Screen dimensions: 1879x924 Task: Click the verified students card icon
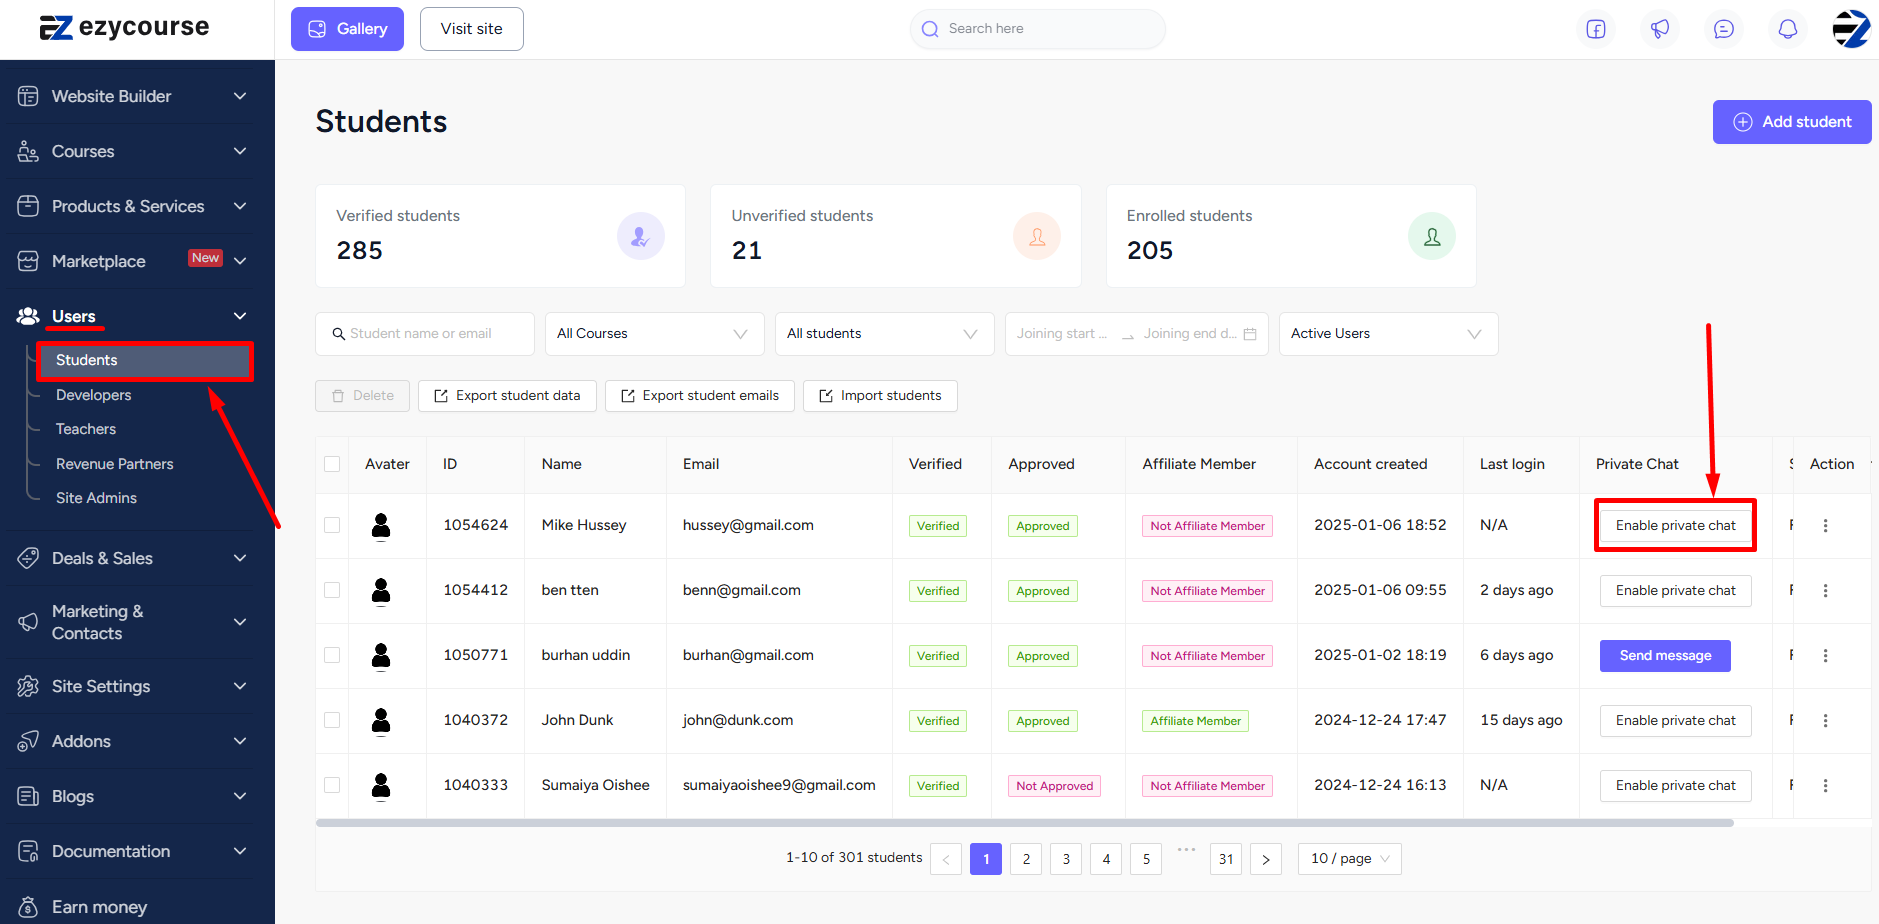tap(641, 236)
